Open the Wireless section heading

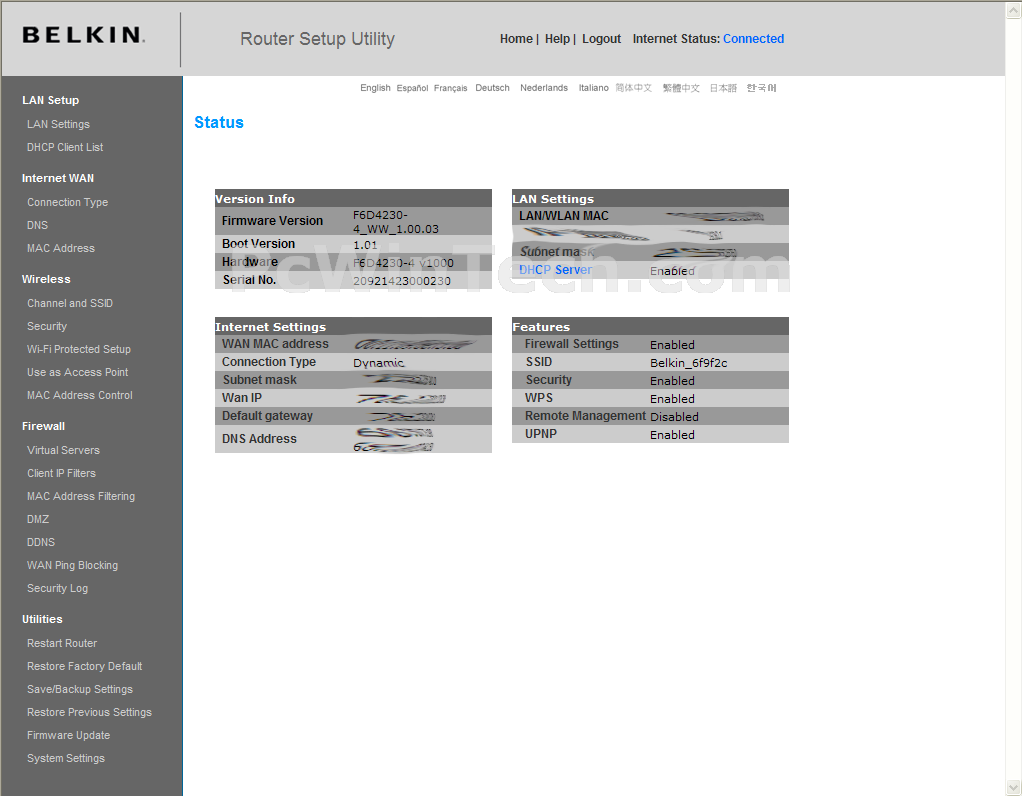coord(46,280)
